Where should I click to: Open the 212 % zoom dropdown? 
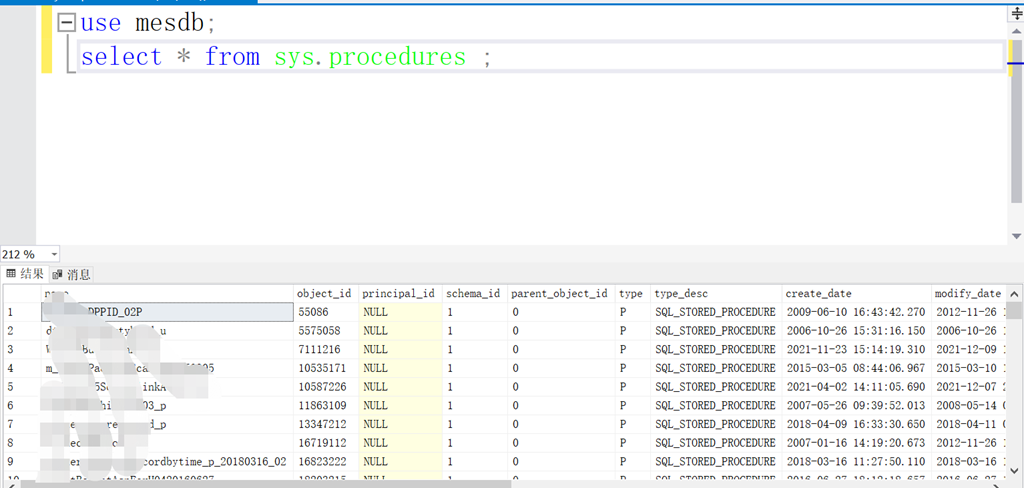(54, 254)
